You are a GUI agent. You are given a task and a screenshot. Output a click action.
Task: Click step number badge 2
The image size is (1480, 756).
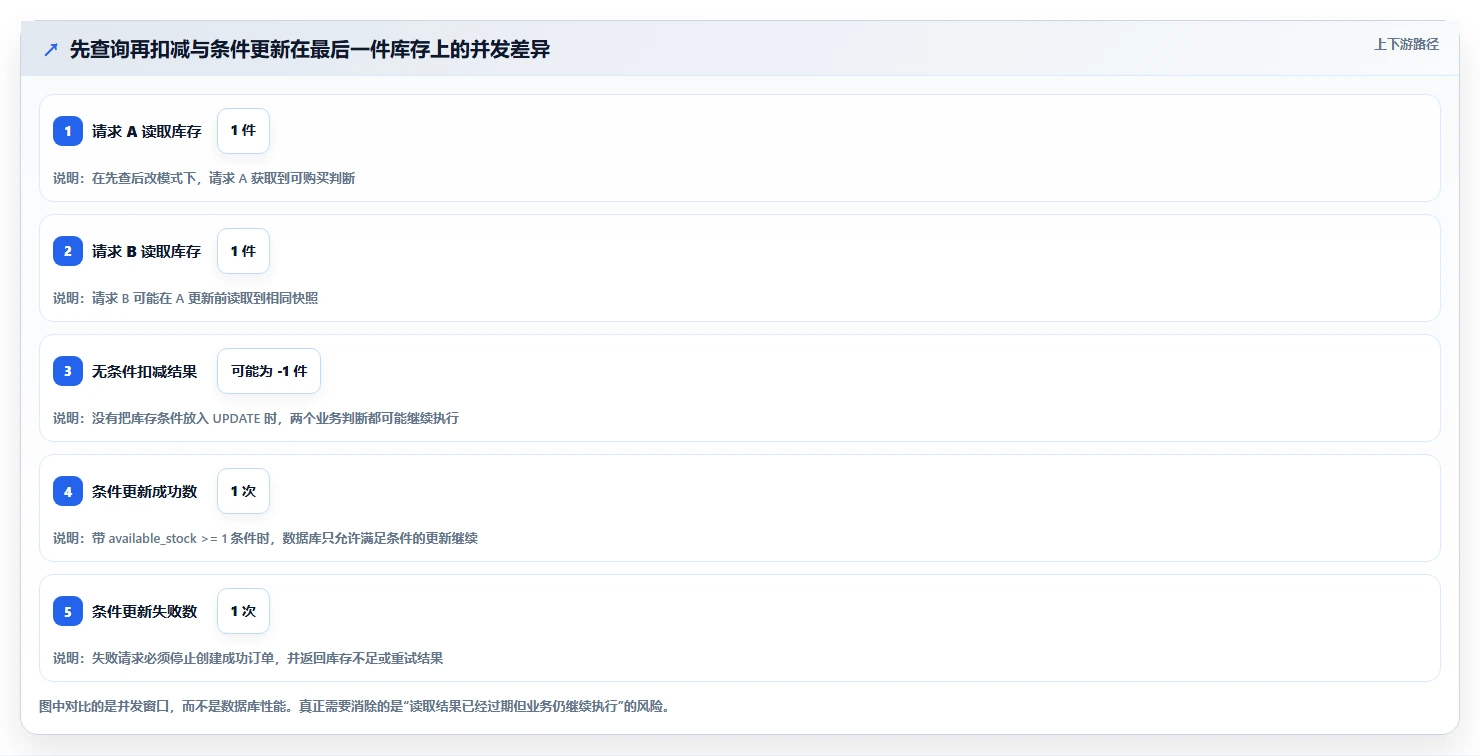pos(68,251)
